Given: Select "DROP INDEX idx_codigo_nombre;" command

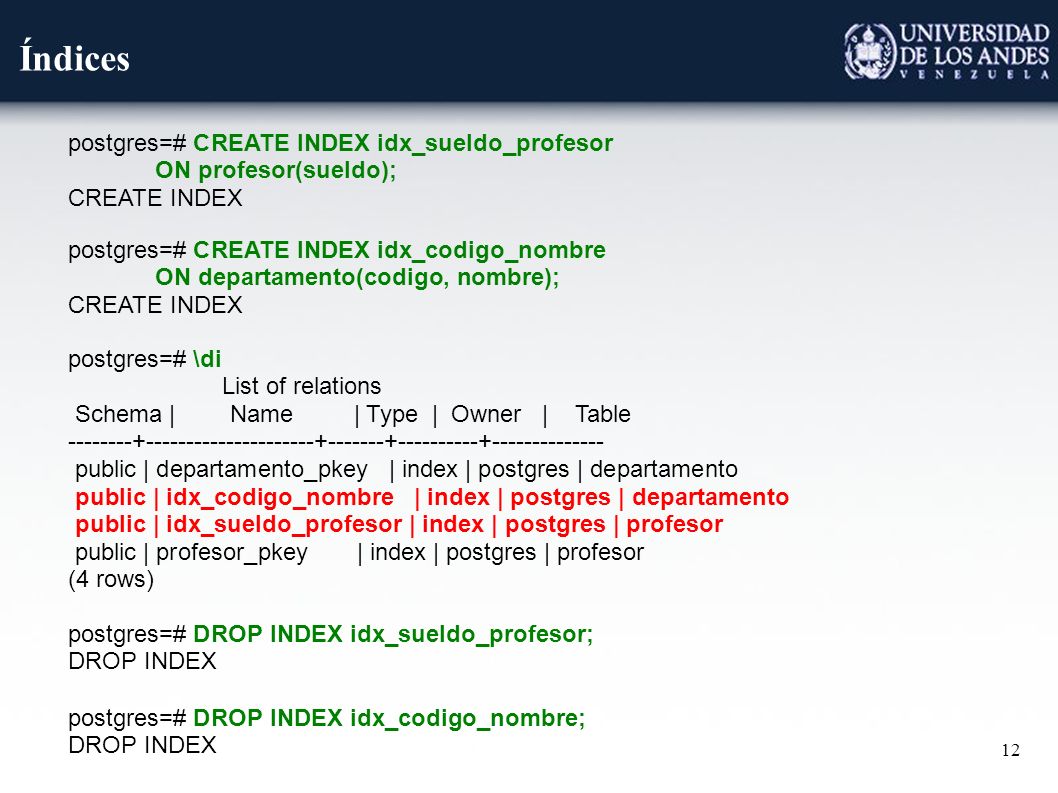Looking at the screenshot, I should pyautogui.click(x=389, y=718).
